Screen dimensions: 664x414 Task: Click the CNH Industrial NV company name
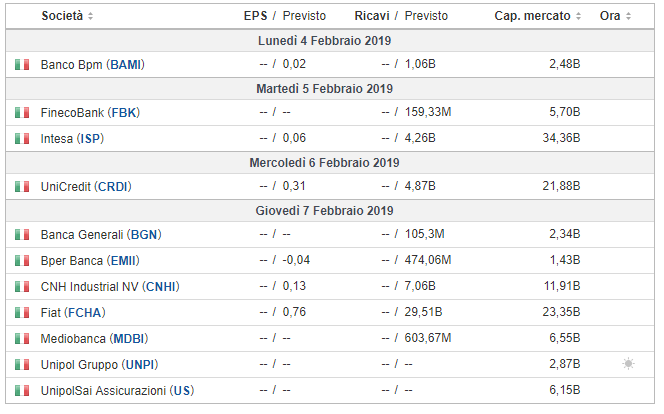[x=89, y=287]
